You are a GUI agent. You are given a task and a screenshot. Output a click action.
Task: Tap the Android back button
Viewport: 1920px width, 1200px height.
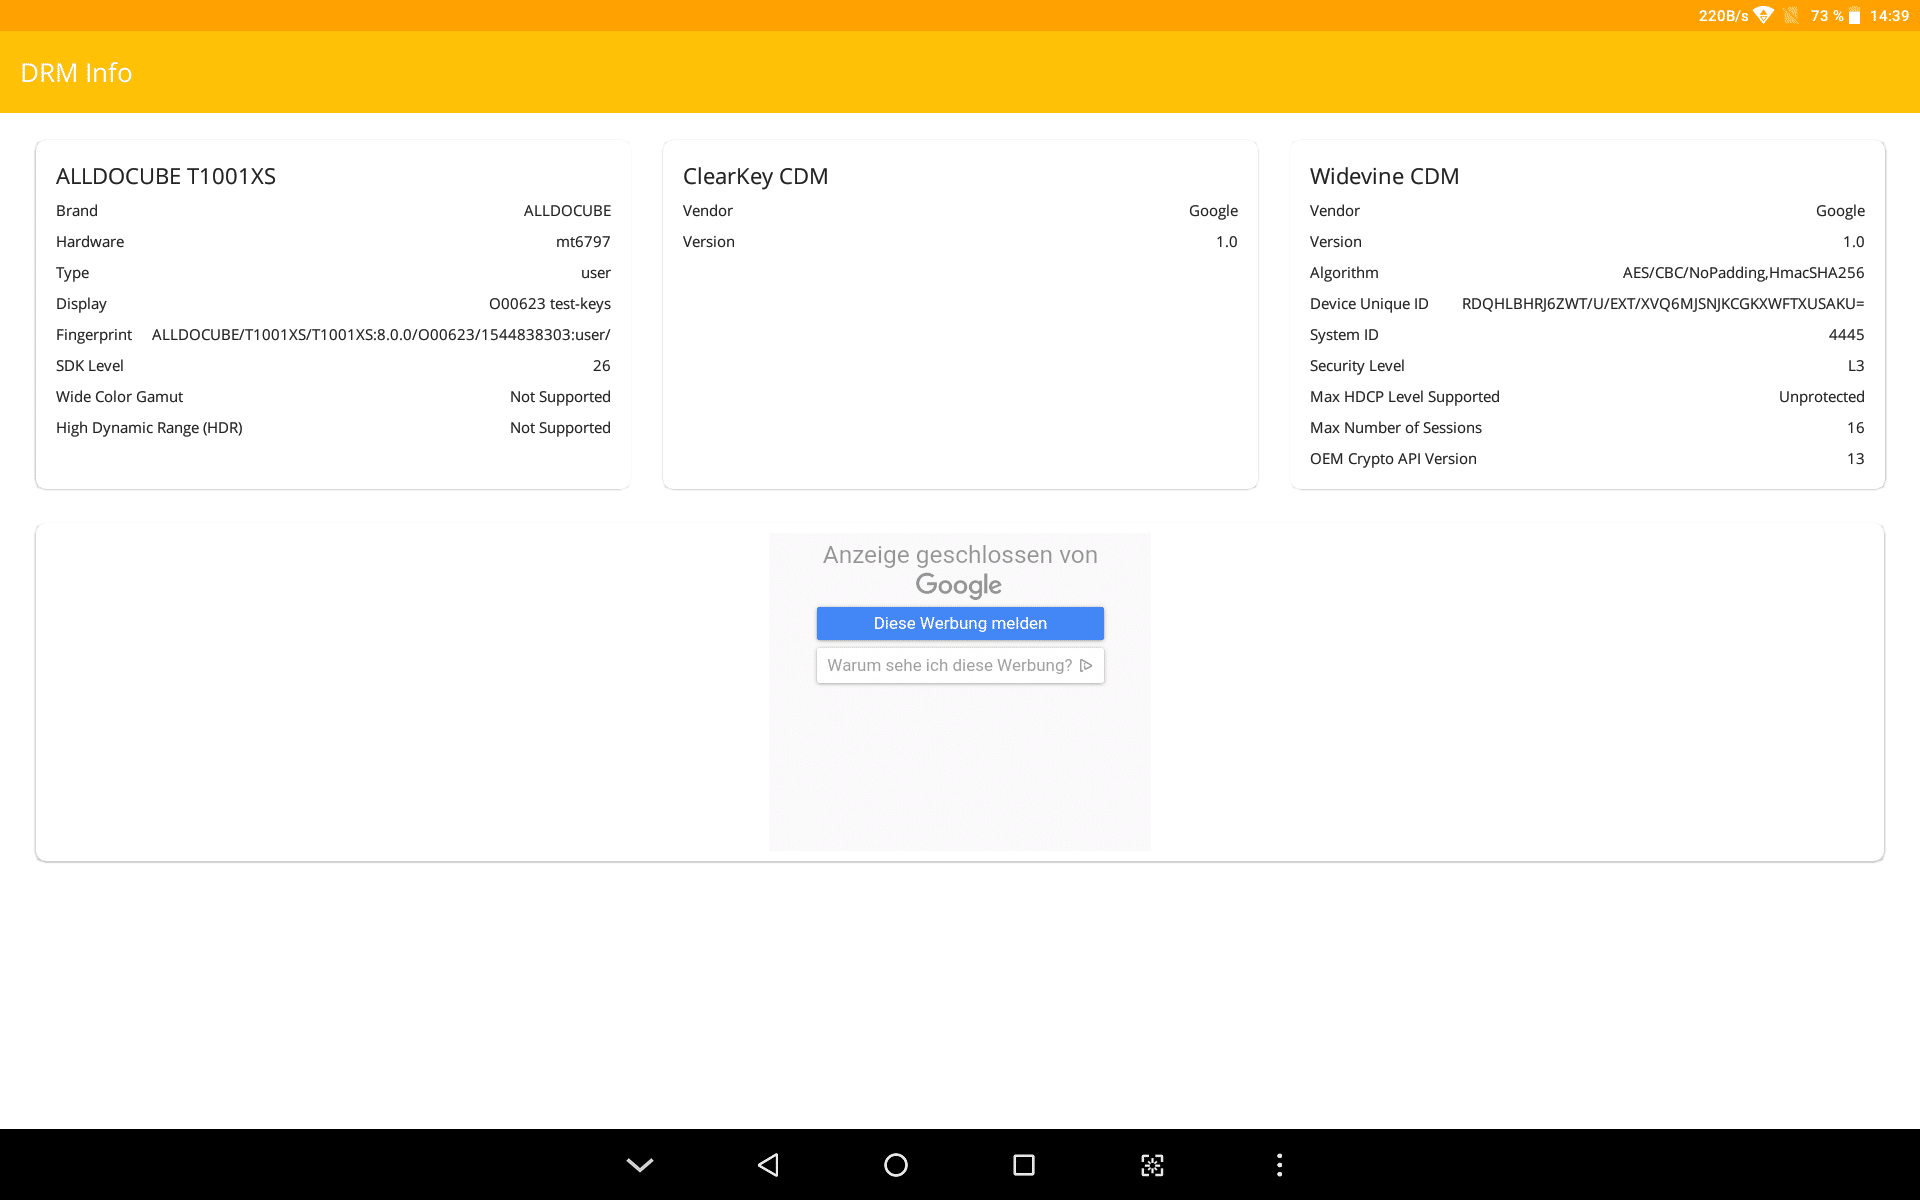coord(768,1165)
